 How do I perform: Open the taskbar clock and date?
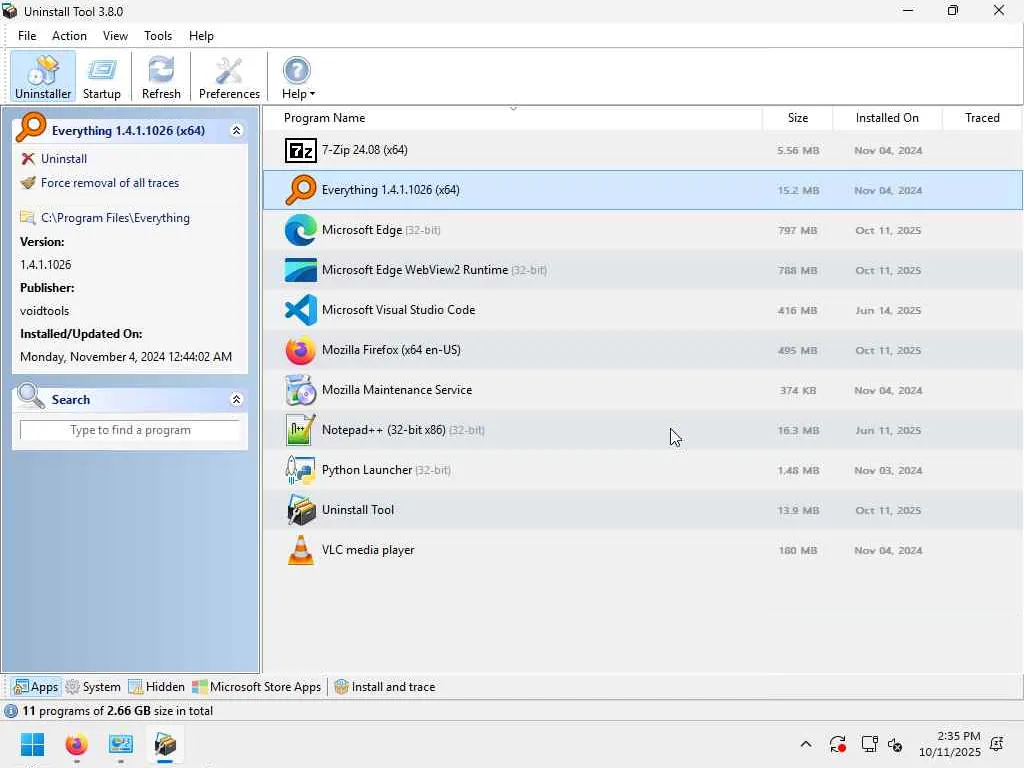pyautogui.click(x=950, y=744)
